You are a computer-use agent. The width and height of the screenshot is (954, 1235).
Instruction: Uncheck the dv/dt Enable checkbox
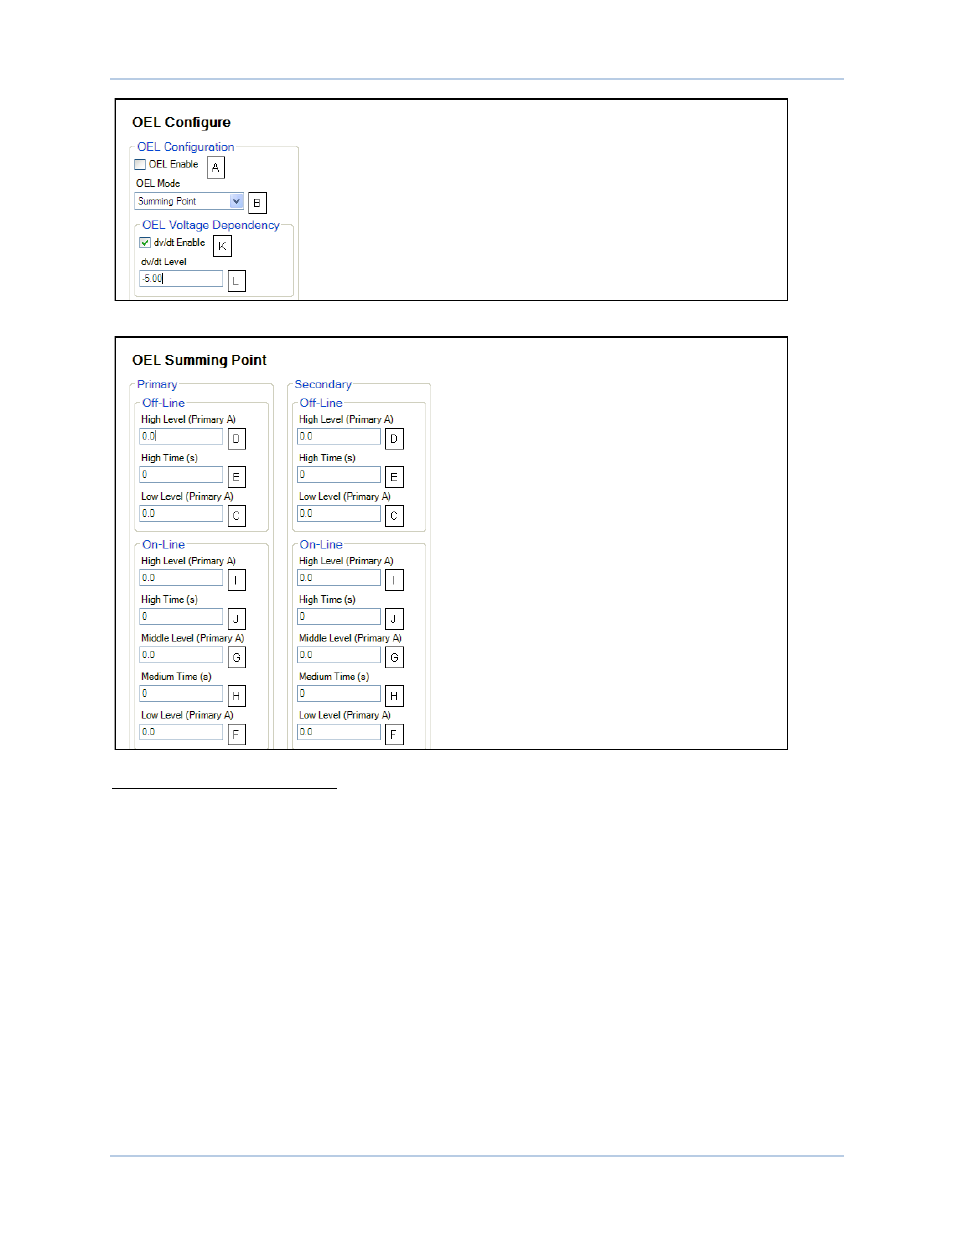pyautogui.click(x=145, y=243)
